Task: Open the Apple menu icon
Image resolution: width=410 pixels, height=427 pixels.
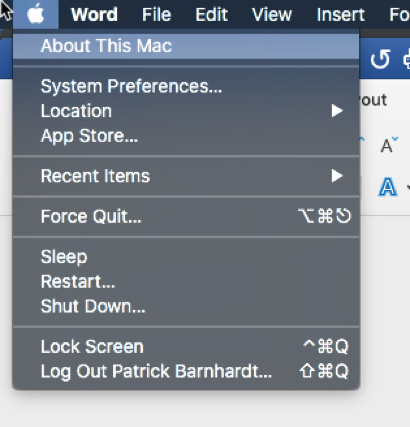Action: (36, 14)
